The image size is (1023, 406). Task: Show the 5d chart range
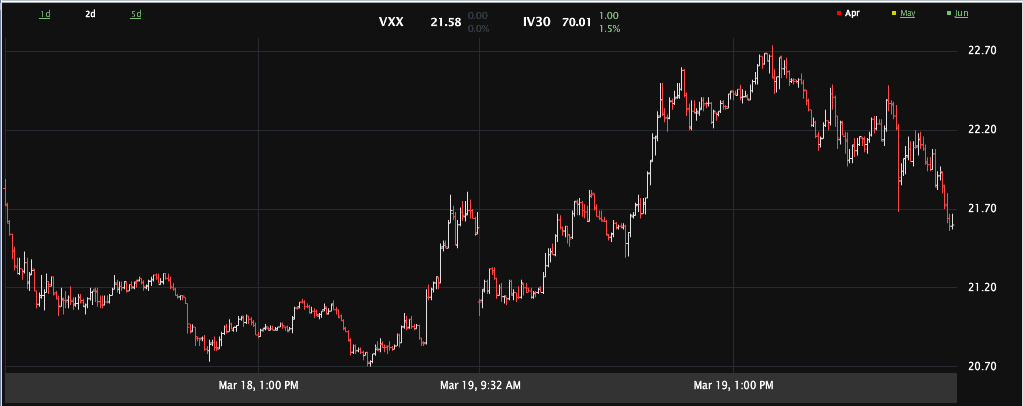(136, 14)
